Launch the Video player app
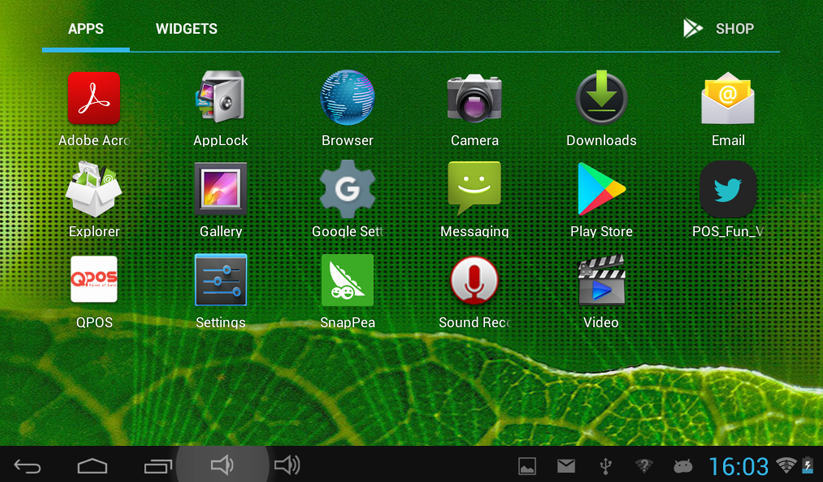The height and width of the screenshot is (482, 823). point(602,280)
